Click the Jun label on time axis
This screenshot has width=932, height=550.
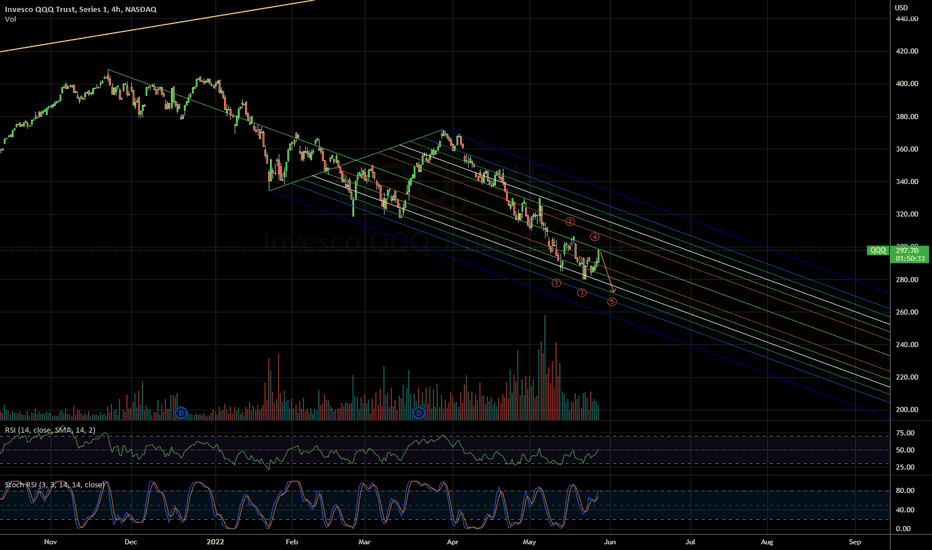pos(610,542)
